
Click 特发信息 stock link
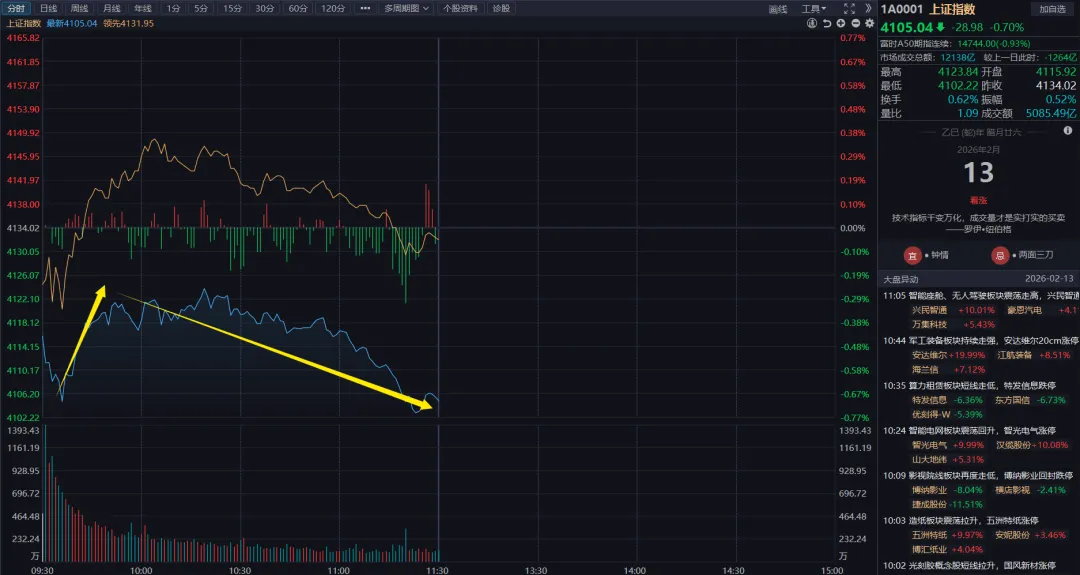(929, 400)
